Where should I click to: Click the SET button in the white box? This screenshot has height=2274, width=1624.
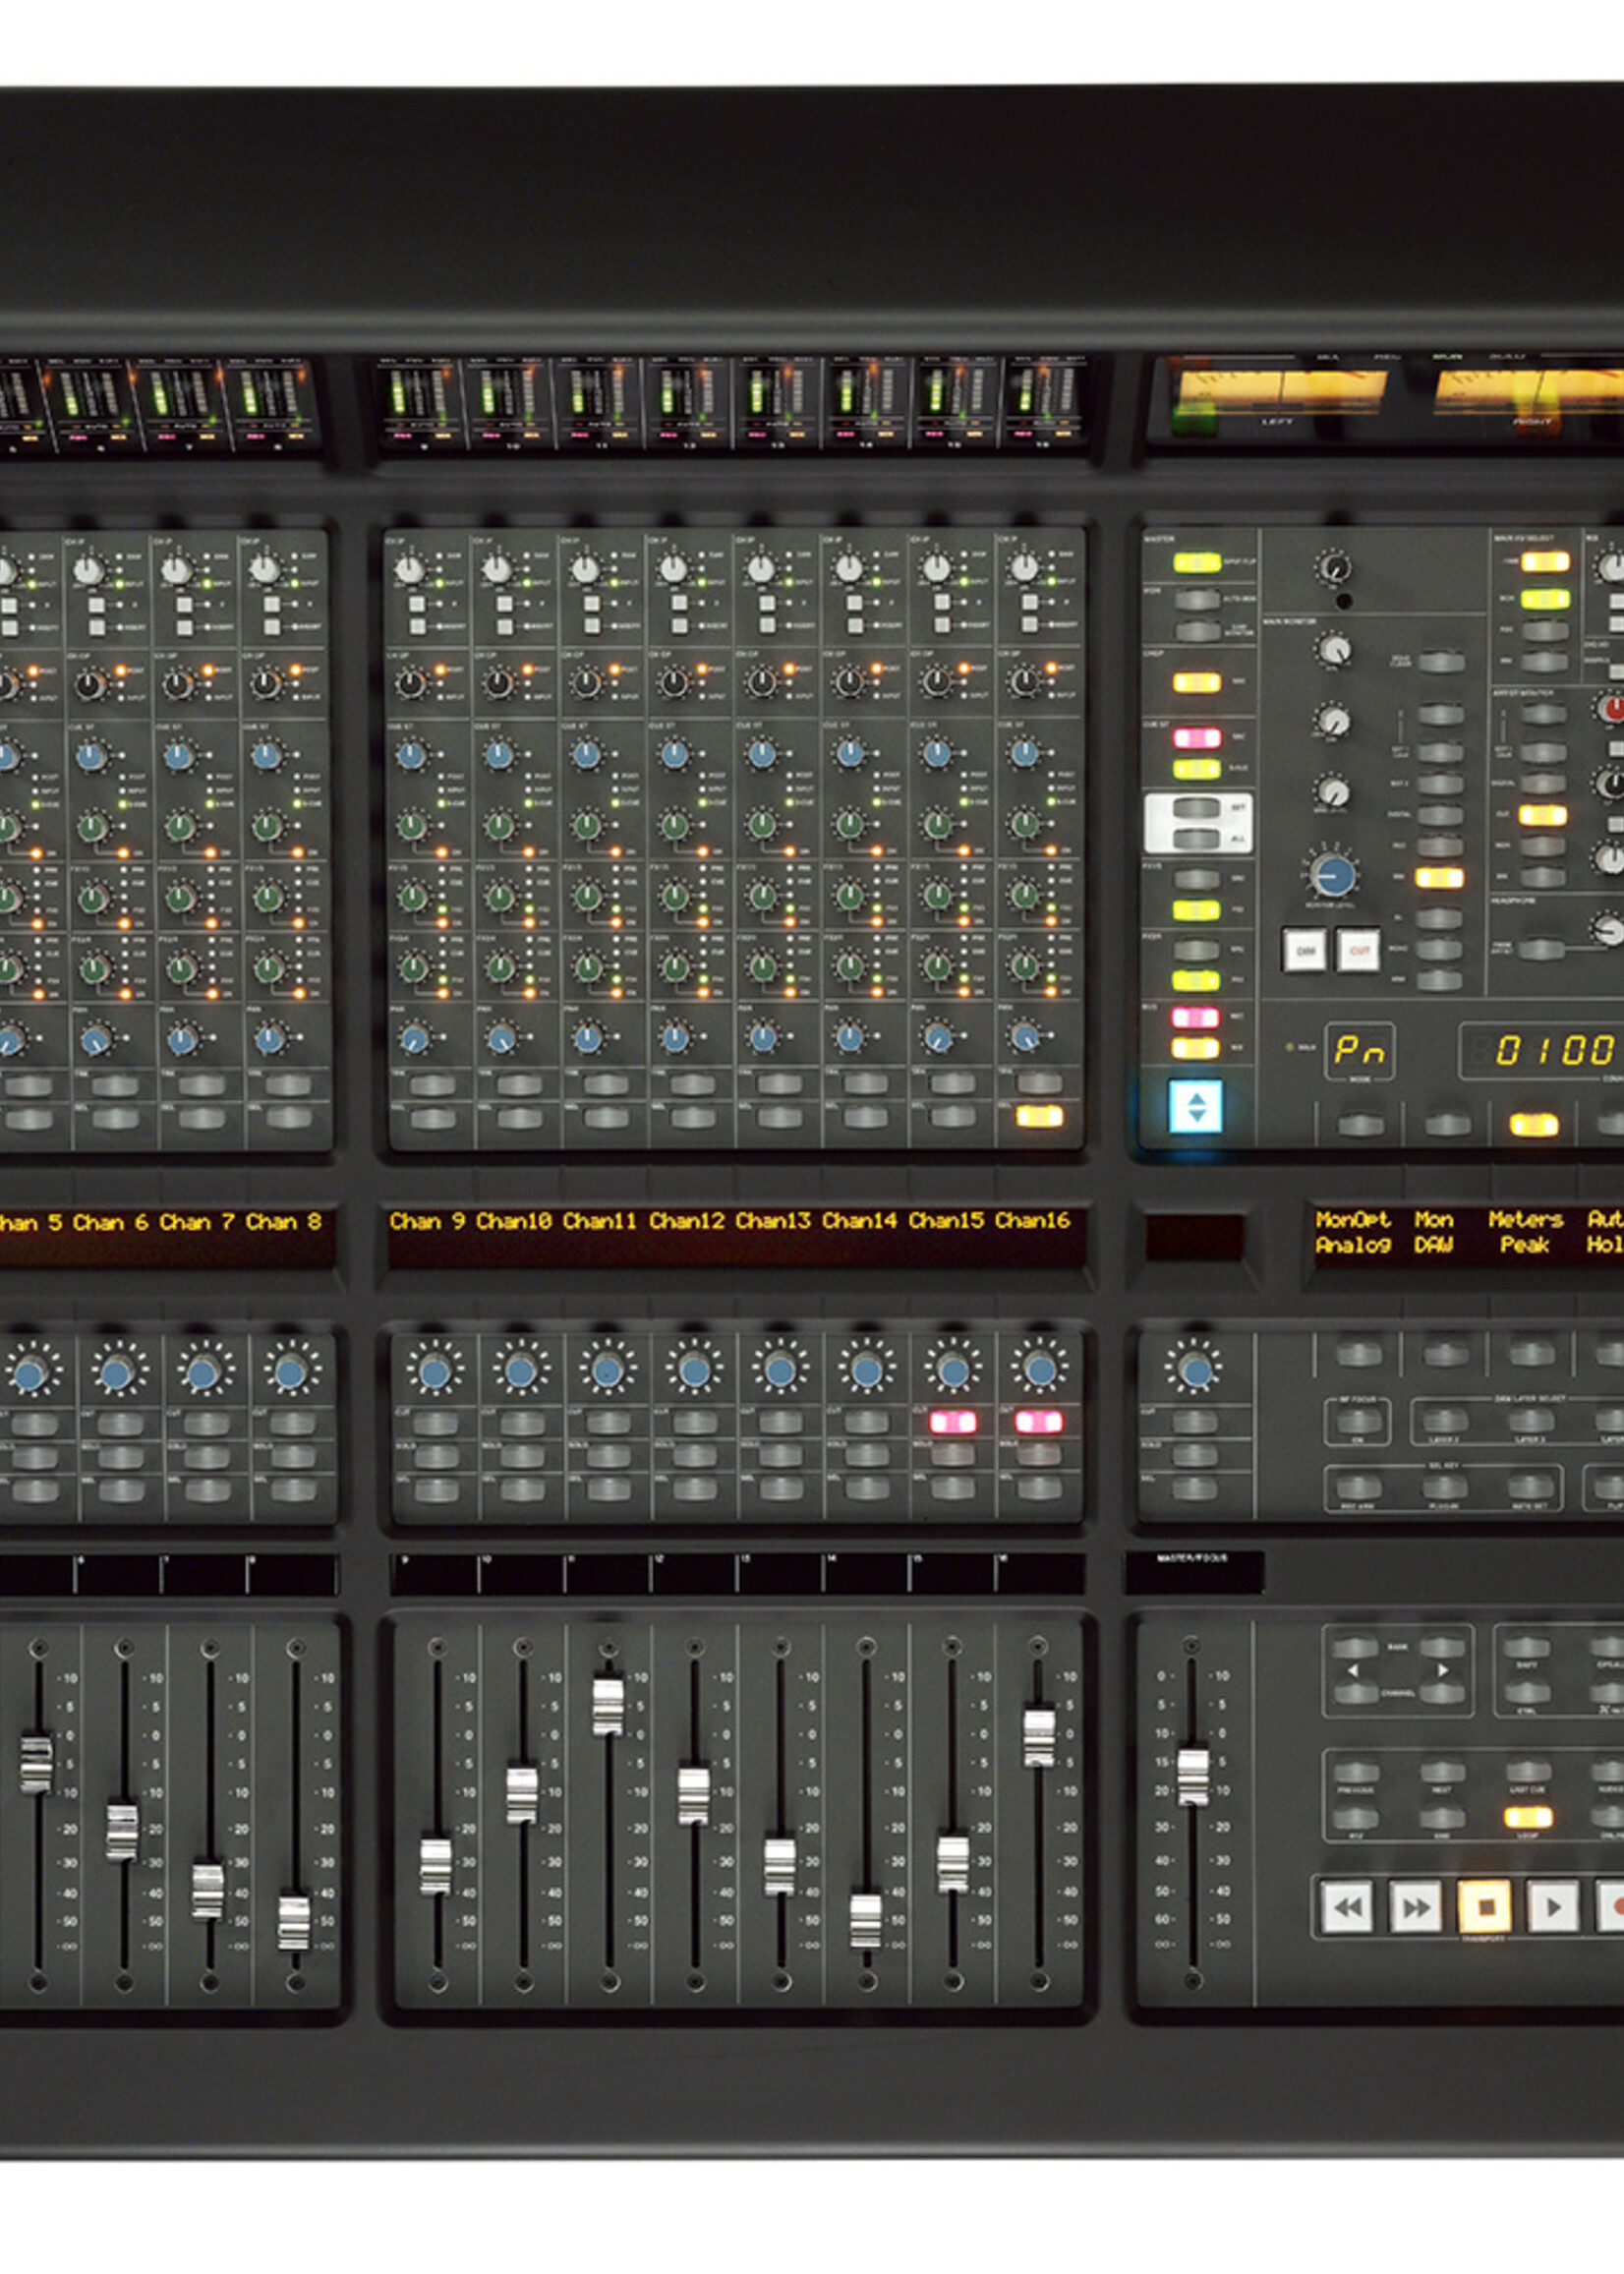click(x=1196, y=807)
